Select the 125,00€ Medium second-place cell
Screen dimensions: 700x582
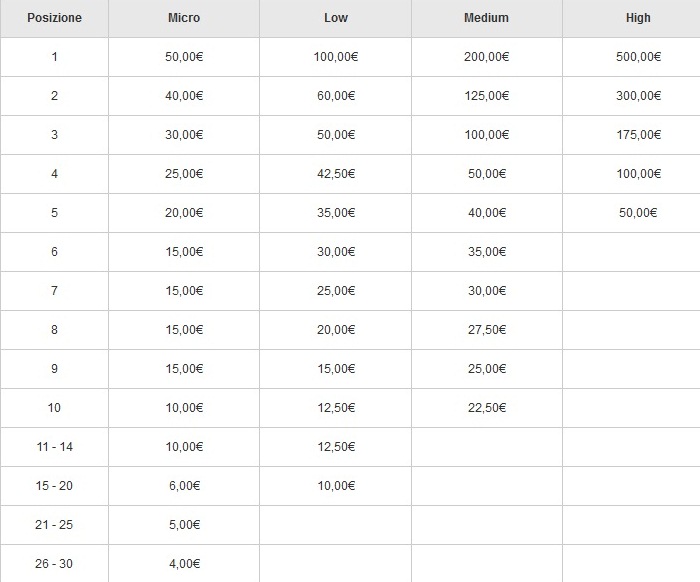pyautogui.click(x=487, y=96)
